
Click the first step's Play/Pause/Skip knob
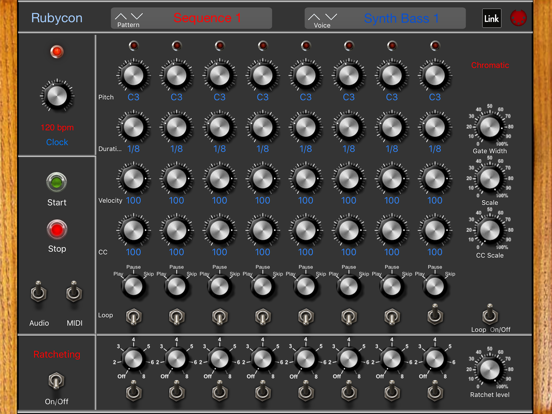pyautogui.click(x=133, y=286)
